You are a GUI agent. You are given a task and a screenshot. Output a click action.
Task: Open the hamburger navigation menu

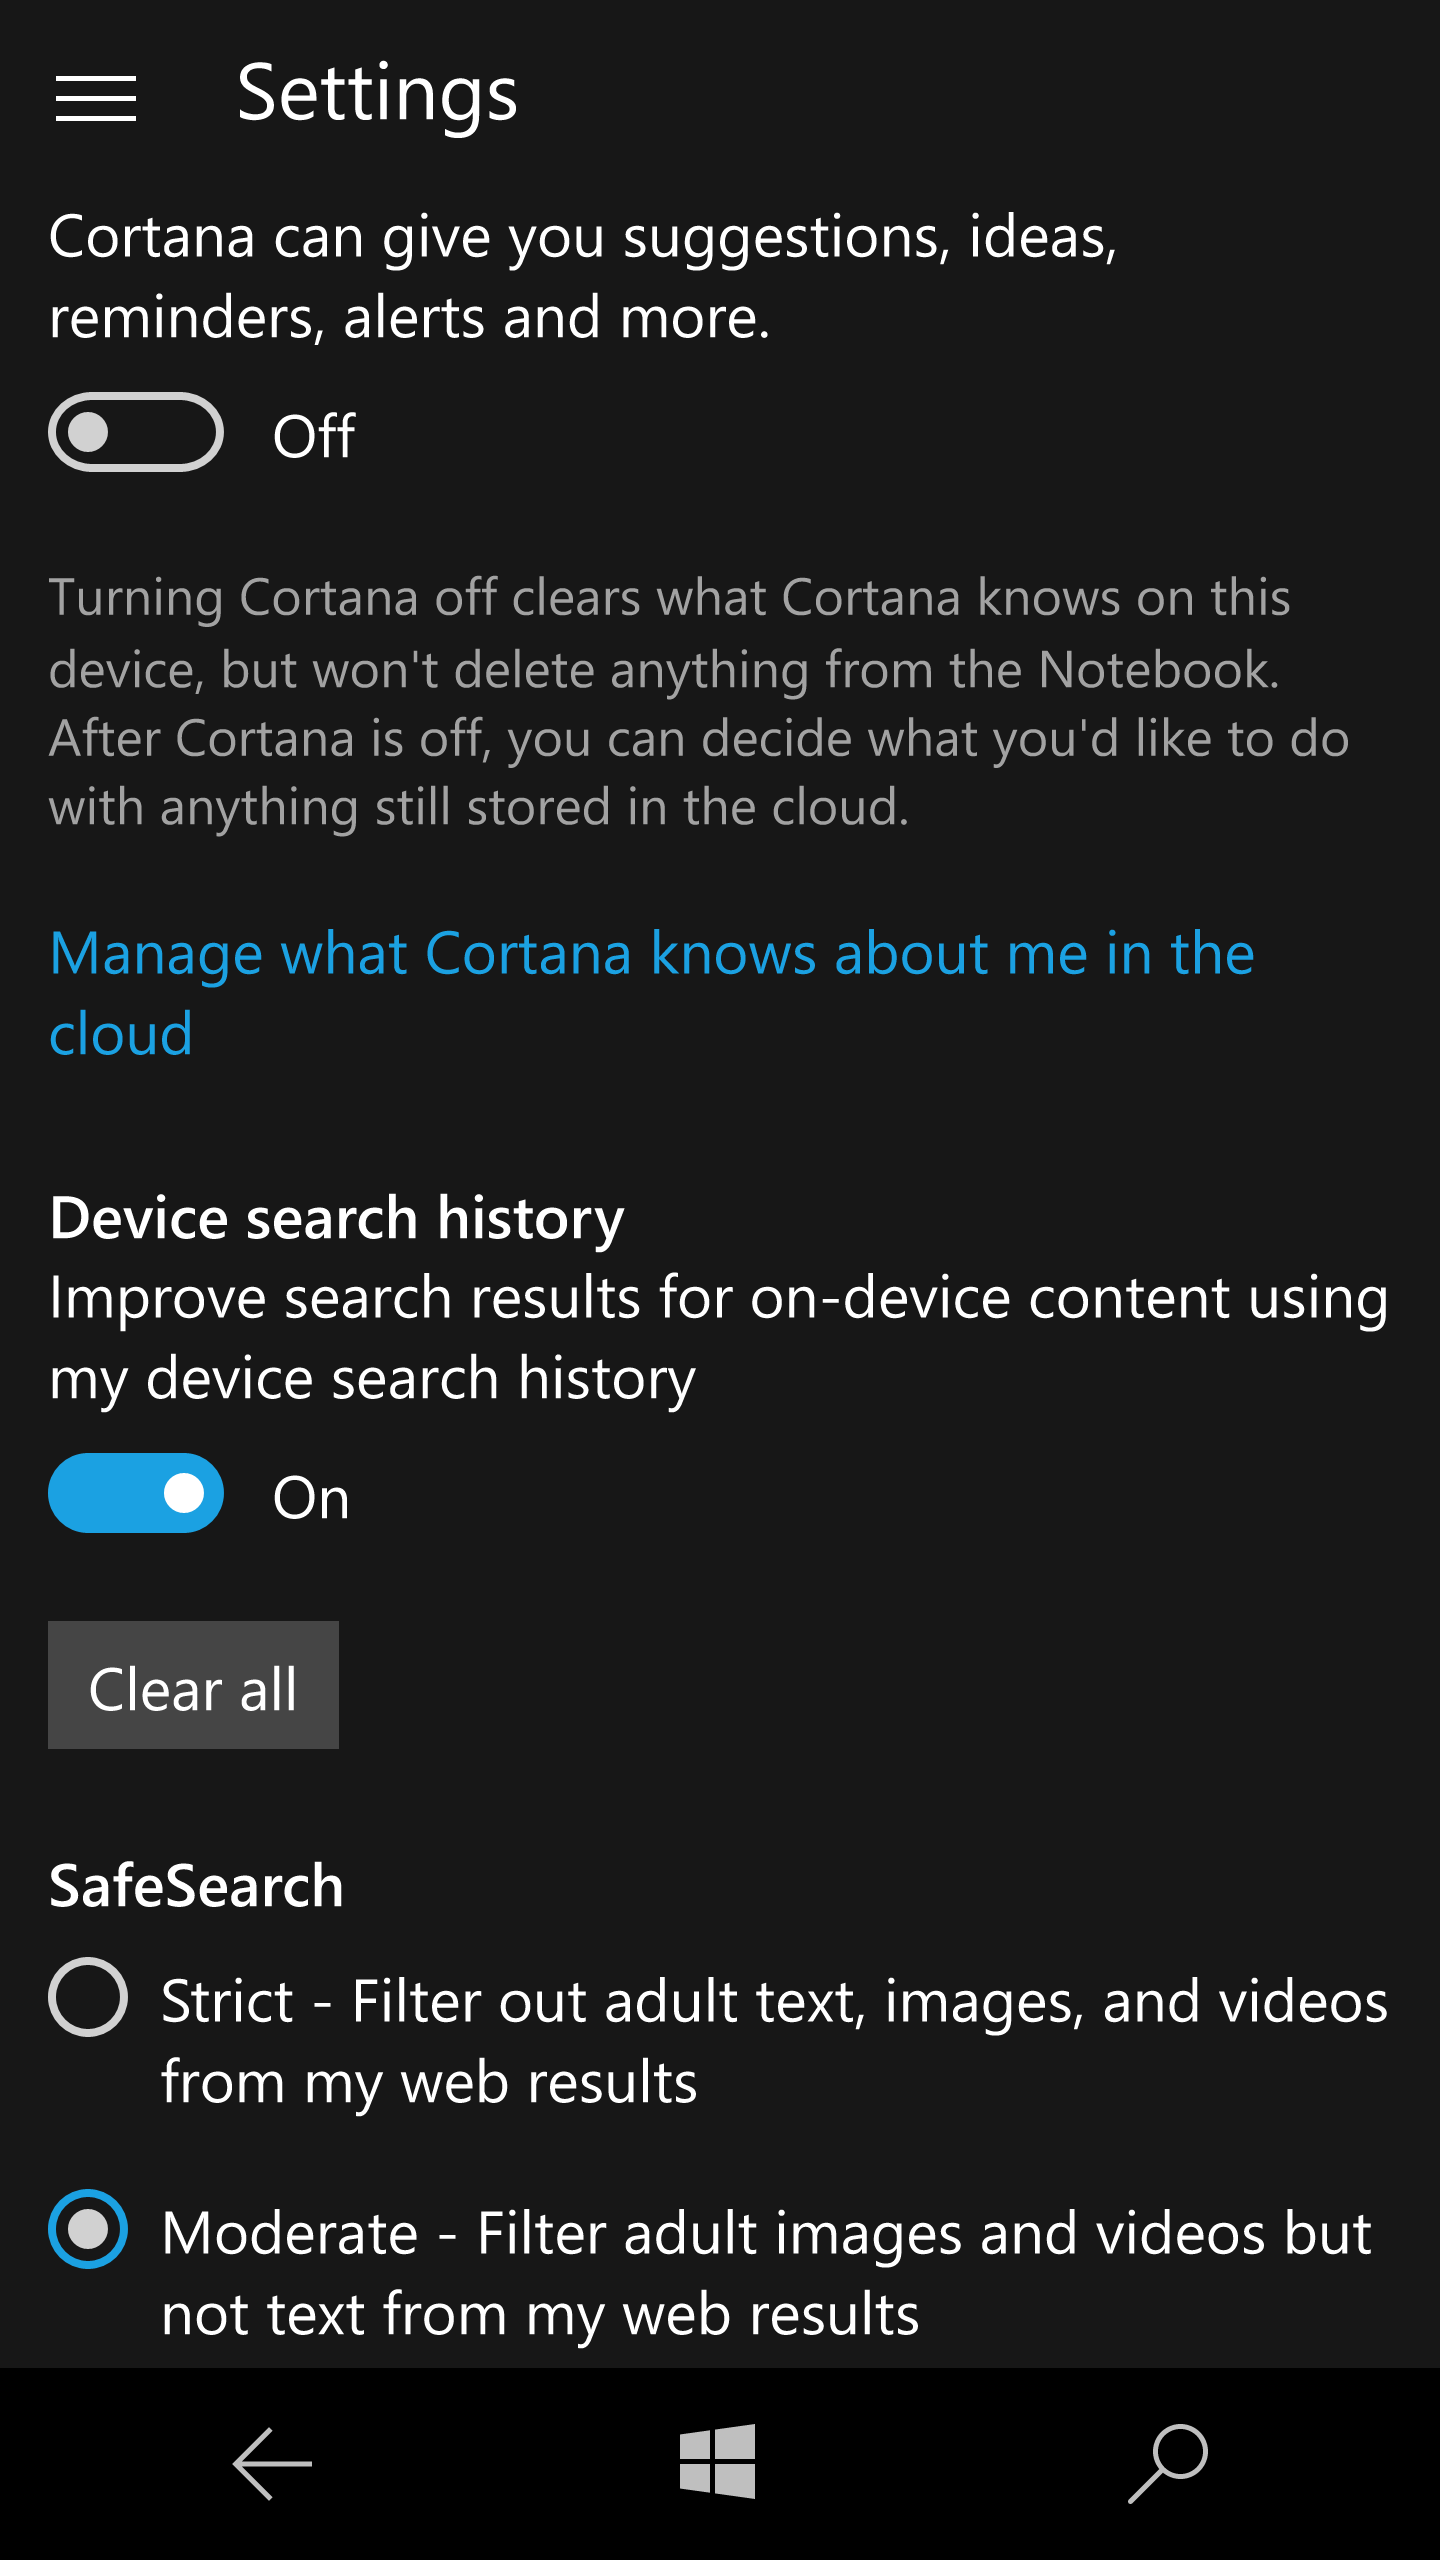click(96, 98)
